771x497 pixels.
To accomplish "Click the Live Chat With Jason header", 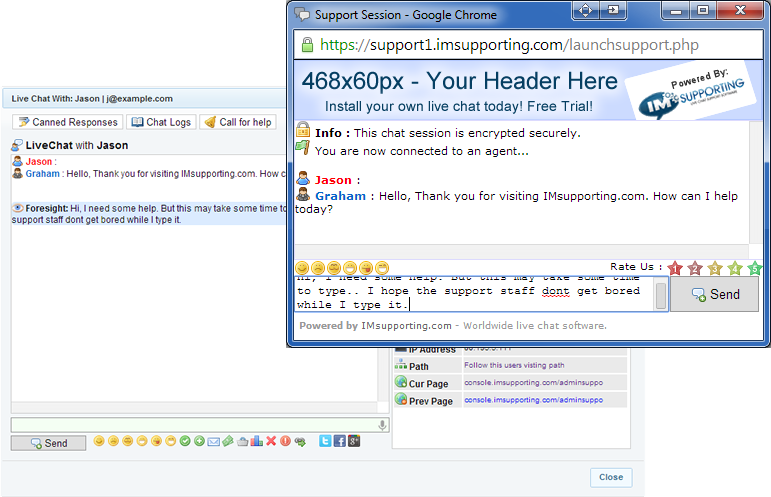I will pos(92,98).
